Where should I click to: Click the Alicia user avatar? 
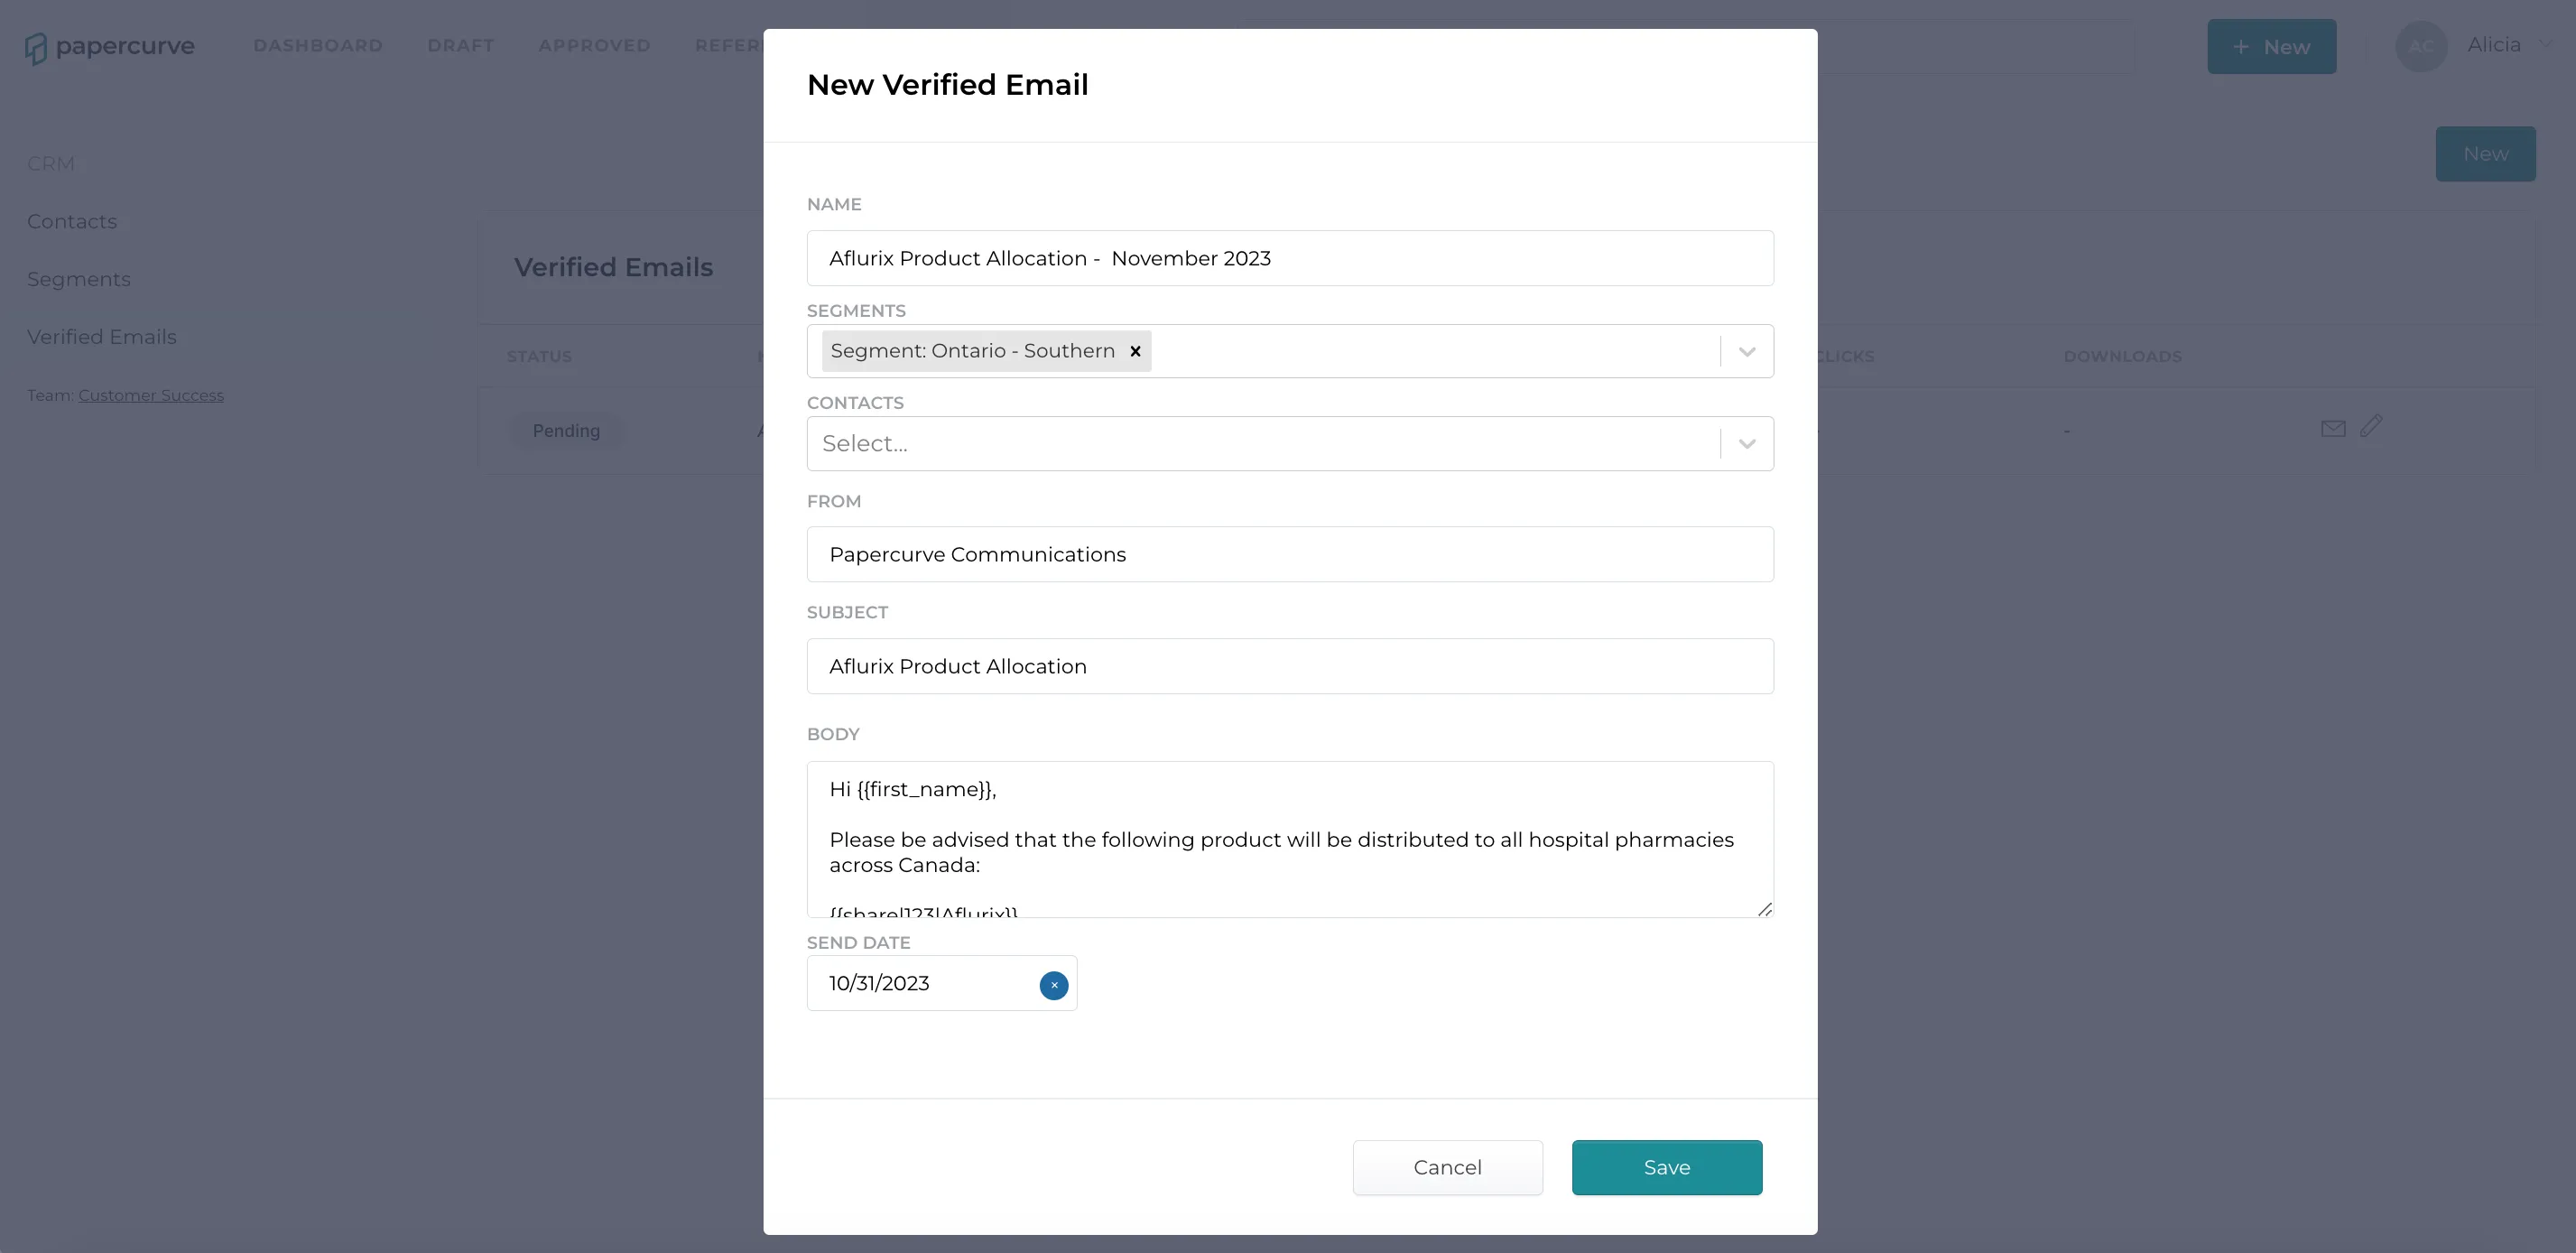point(2420,46)
